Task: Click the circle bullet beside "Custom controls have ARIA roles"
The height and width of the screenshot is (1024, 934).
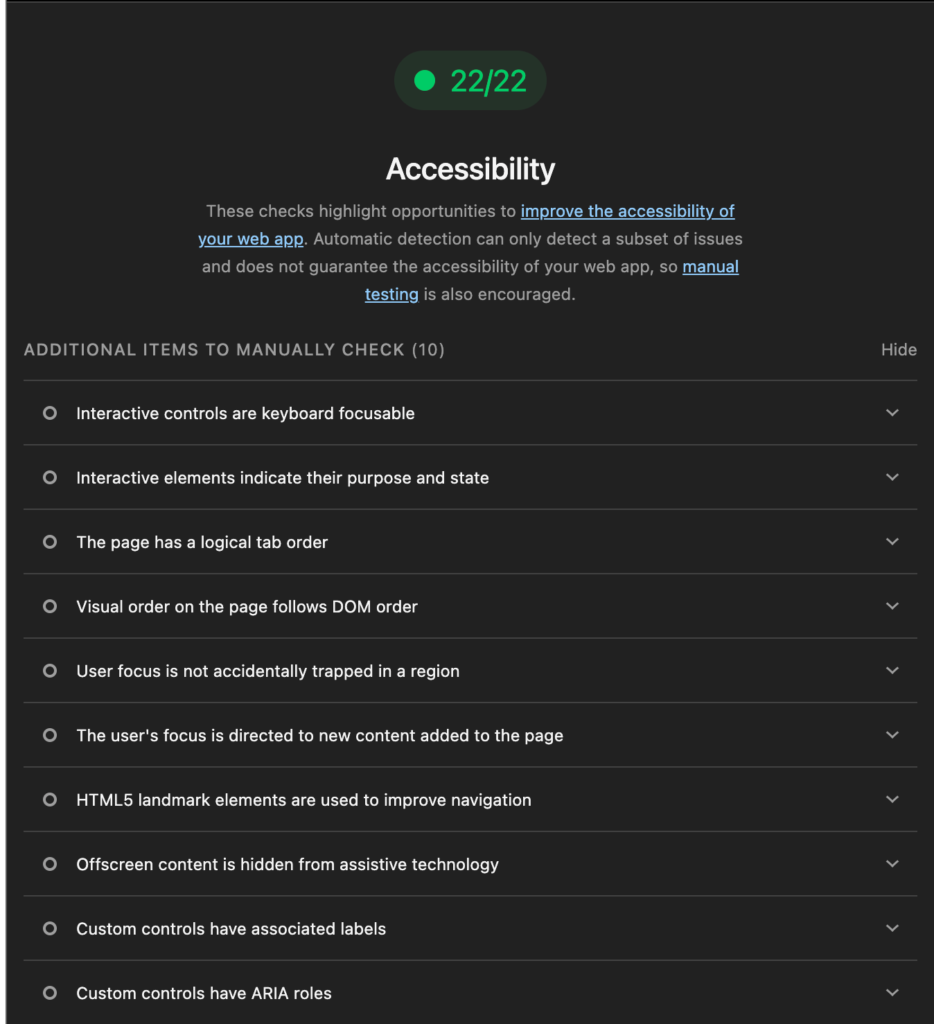Action: pos(50,993)
